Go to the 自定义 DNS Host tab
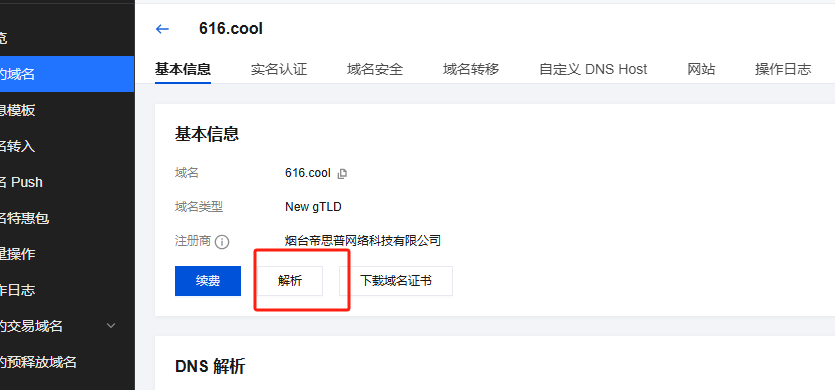The width and height of the screenshot is (835, 390). [x=593, y=69]
